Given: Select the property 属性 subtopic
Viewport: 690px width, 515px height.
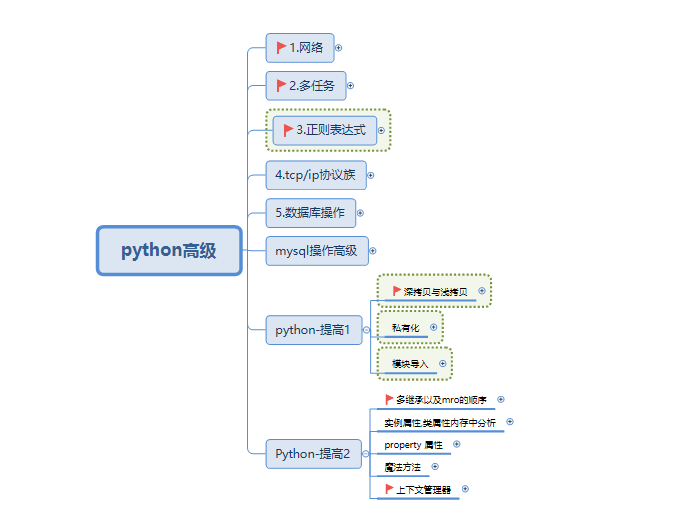Looking at the screenshot, I should (413, 445).
